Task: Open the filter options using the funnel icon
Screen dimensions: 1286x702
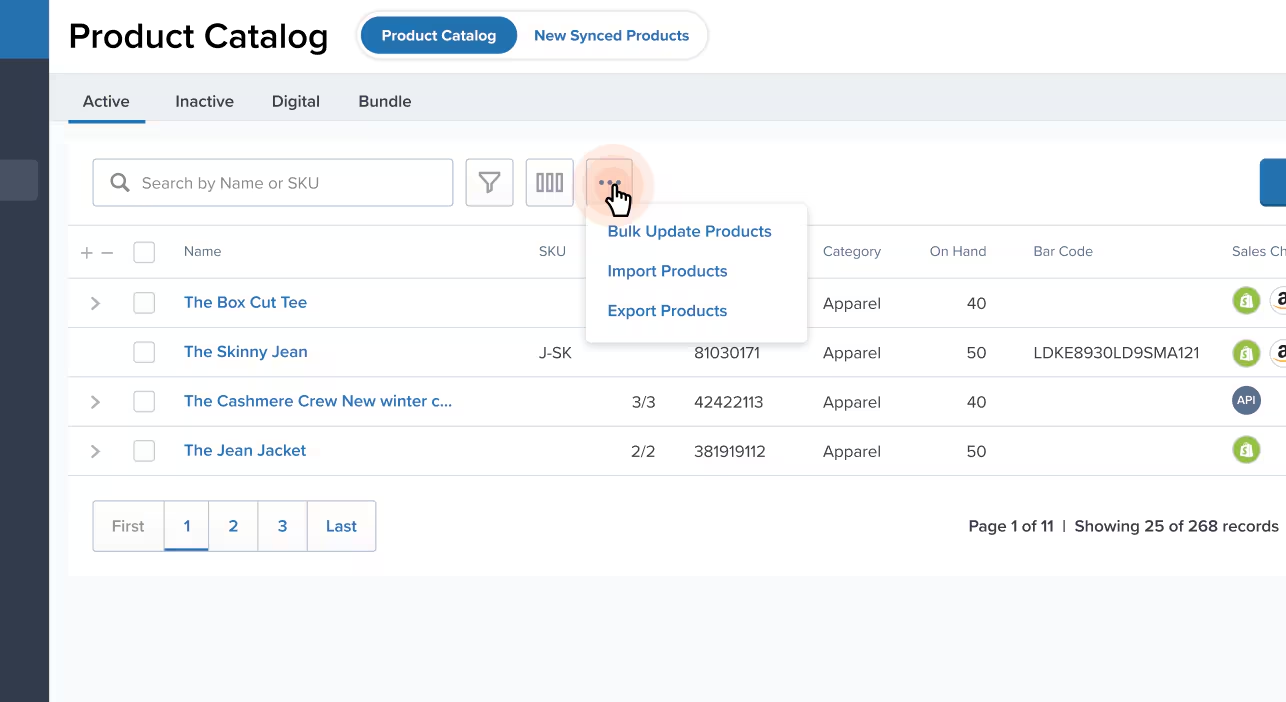Action: (489, 182)
